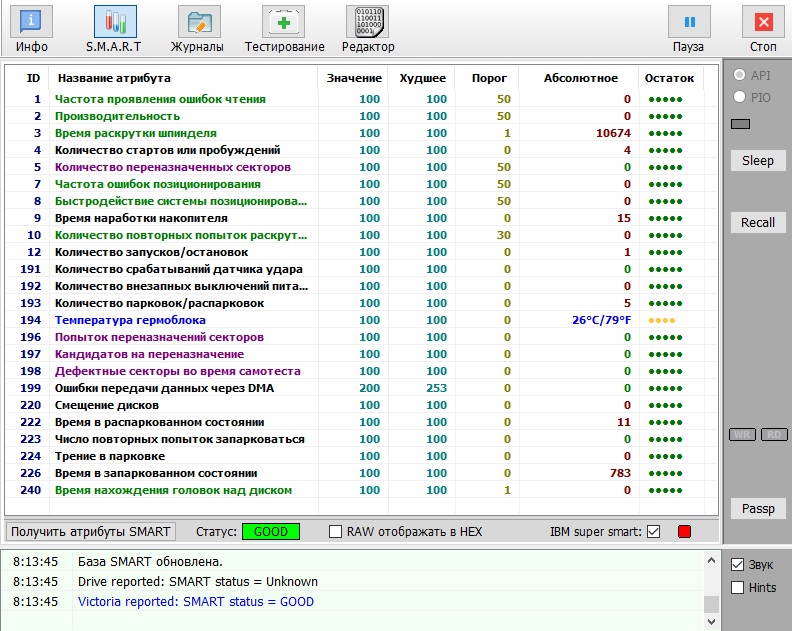Click the Значение column header
The image size is (792, 631).
click(354, 78)
